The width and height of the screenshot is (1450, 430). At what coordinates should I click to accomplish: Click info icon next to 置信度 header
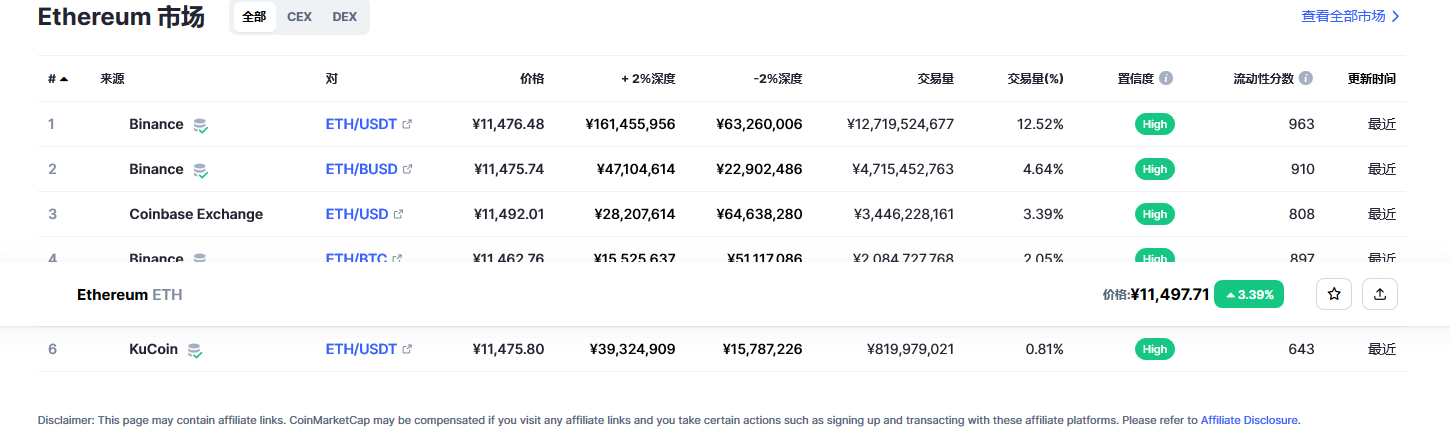point(1166,78)
